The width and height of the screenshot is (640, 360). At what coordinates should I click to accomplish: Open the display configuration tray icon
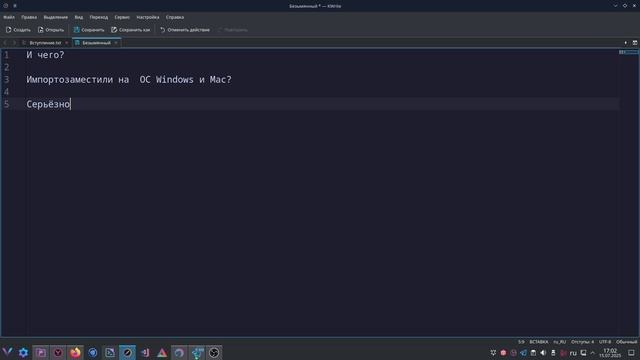pyautogui.click(x=583, y=353)
